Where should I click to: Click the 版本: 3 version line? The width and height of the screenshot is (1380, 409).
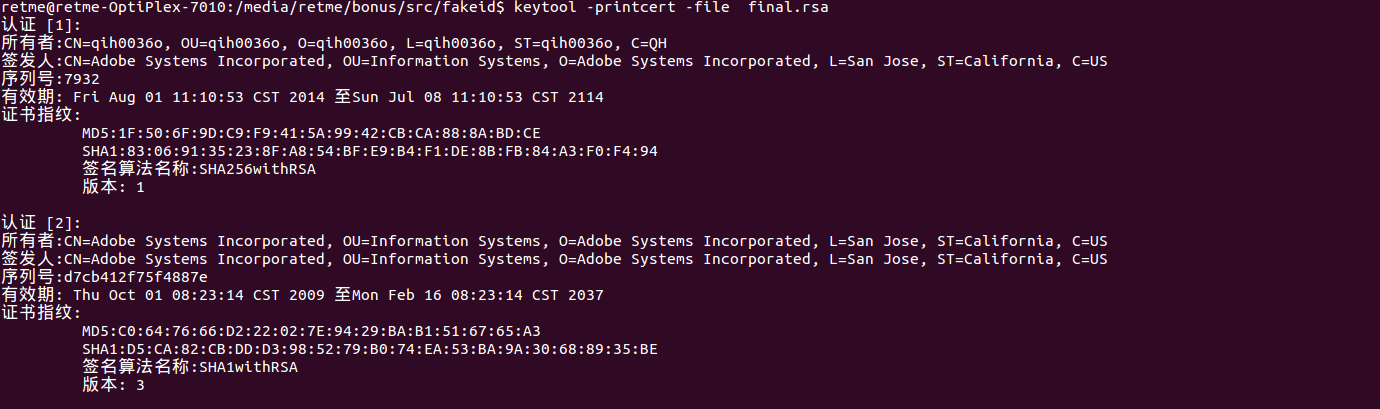[113, 385]
